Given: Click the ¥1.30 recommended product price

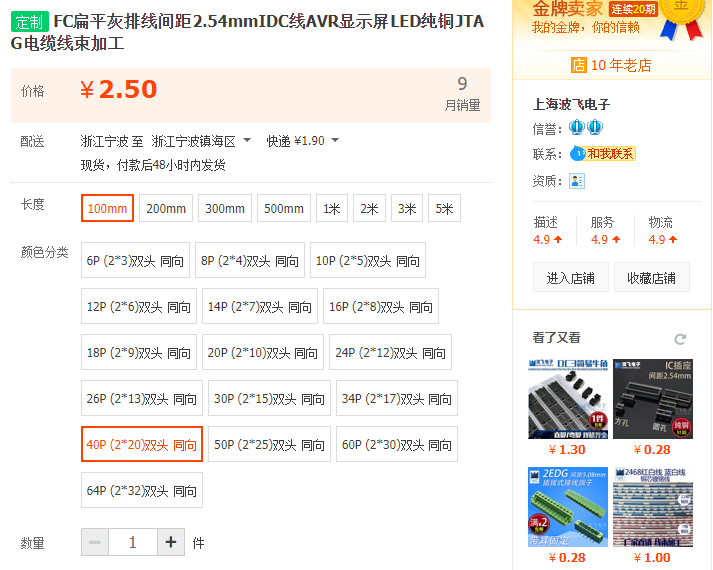Looking at the screenshot, I should pos(567,450).
